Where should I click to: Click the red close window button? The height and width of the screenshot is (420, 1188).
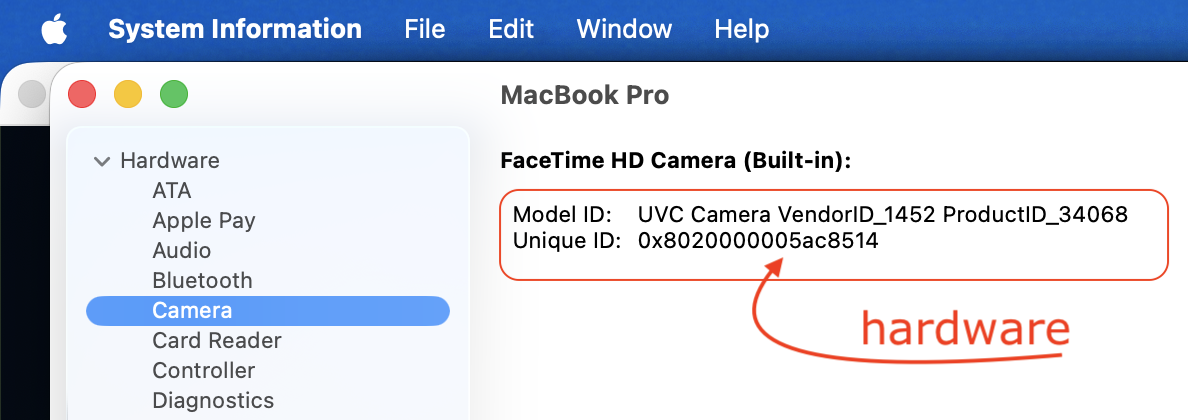click(x=81, y=95)
